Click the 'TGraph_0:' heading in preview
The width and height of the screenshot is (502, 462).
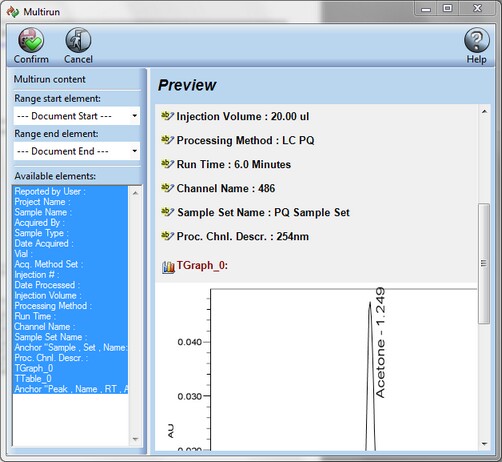[202, 266]
